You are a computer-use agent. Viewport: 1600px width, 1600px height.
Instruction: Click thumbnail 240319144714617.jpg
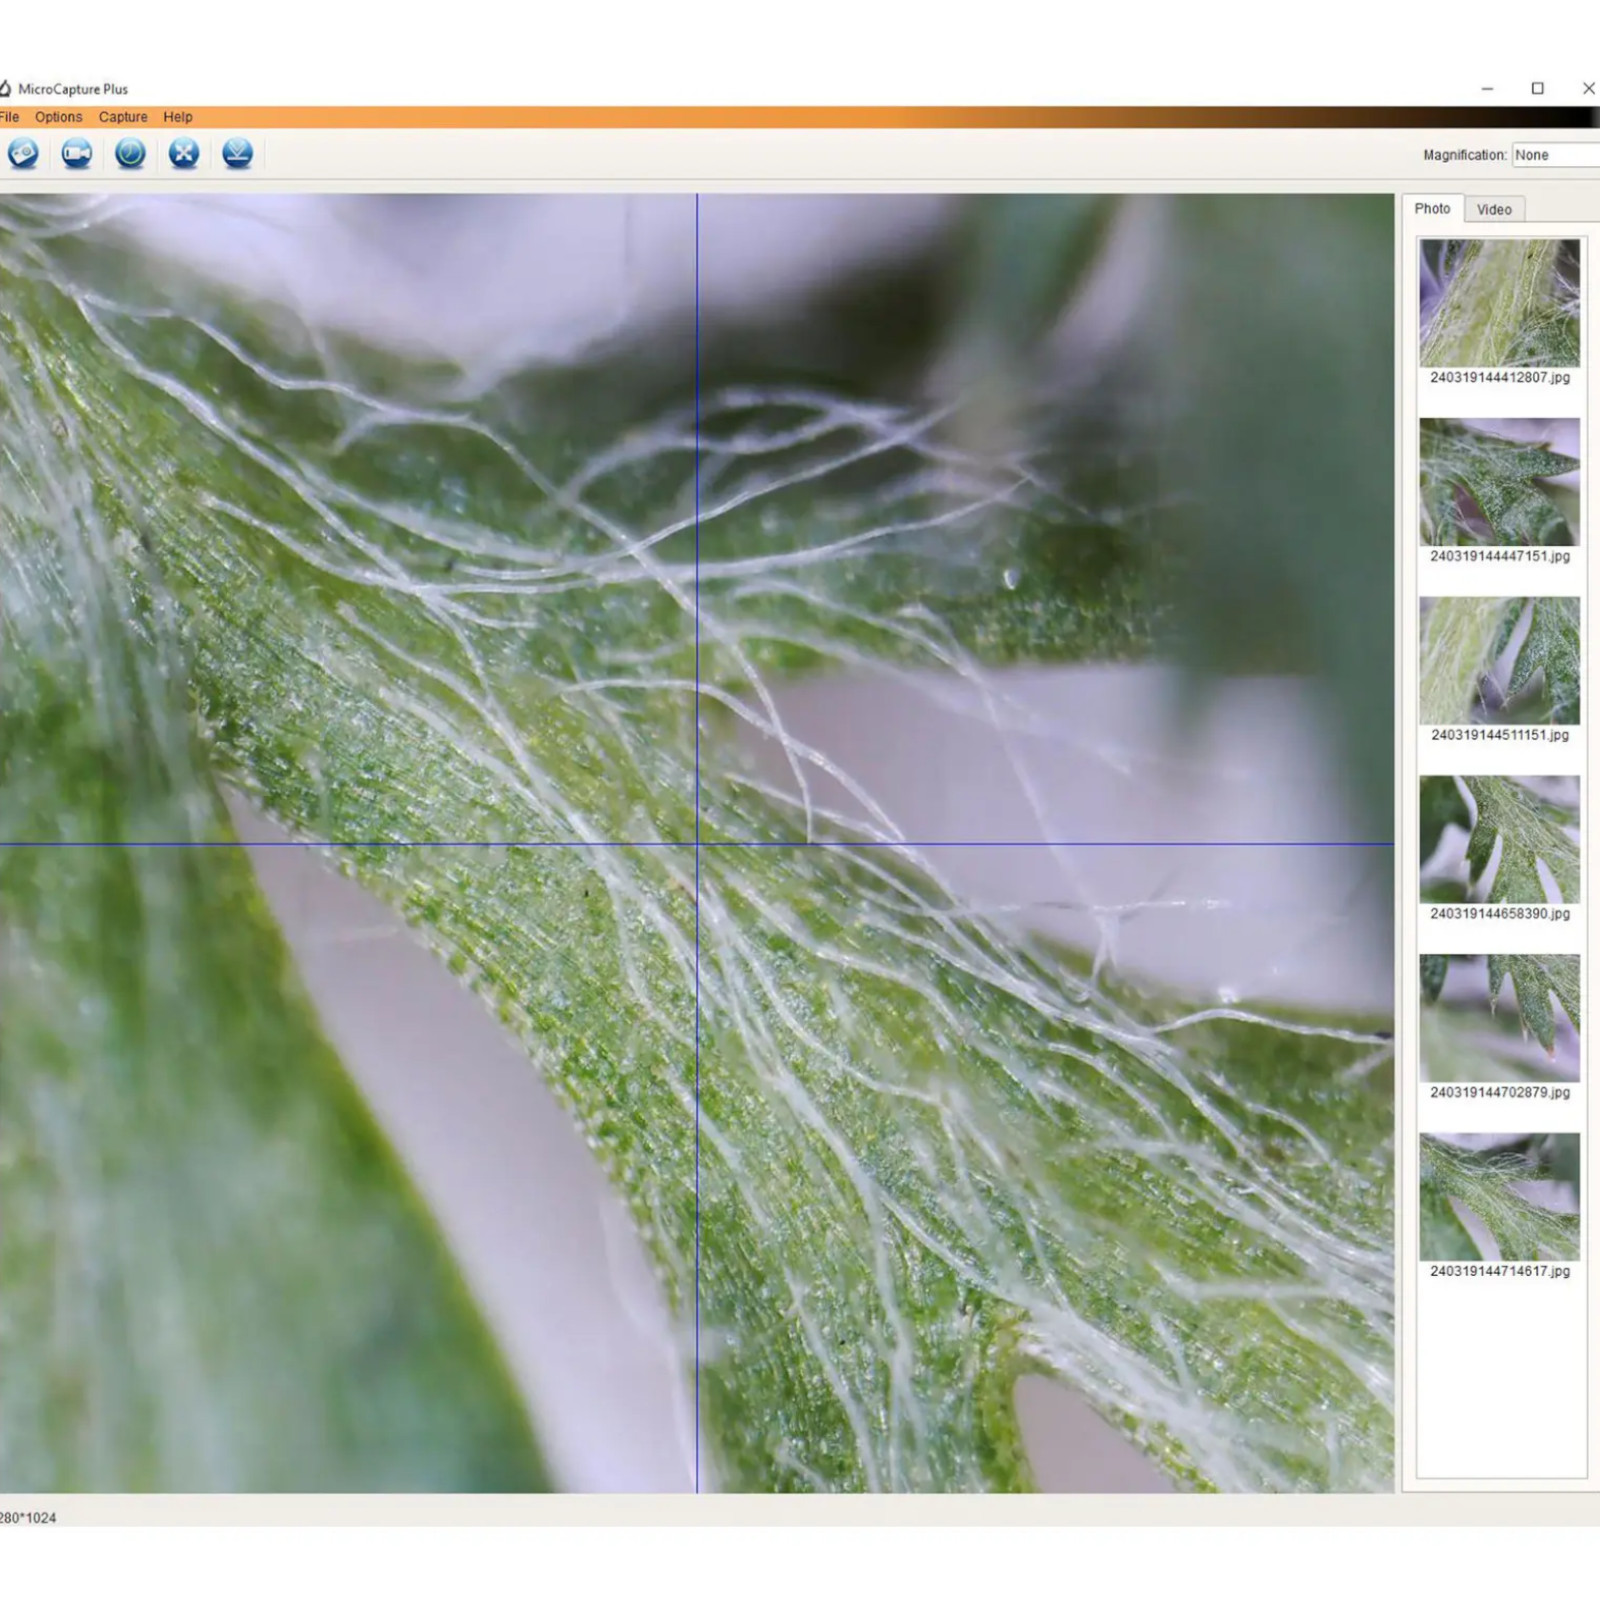click(1499, 1197)
